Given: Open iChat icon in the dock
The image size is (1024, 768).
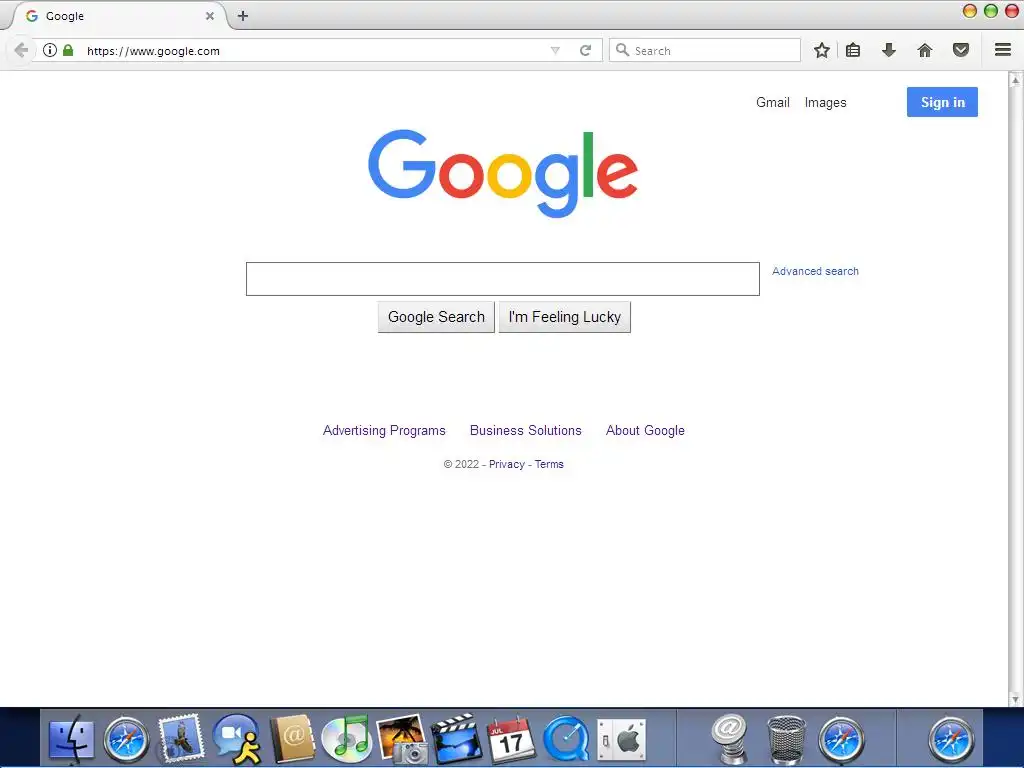Looking at the screenshot, I should coord(236,739).
